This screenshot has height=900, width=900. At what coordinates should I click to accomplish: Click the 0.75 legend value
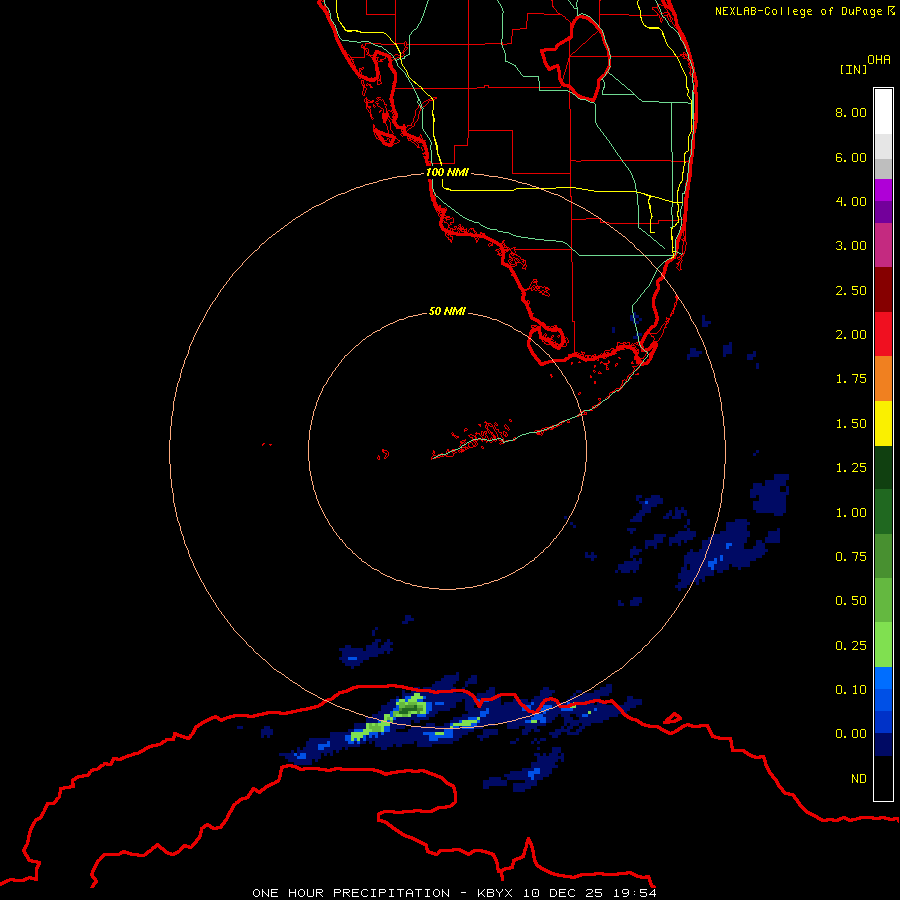[x=851, y=557]
